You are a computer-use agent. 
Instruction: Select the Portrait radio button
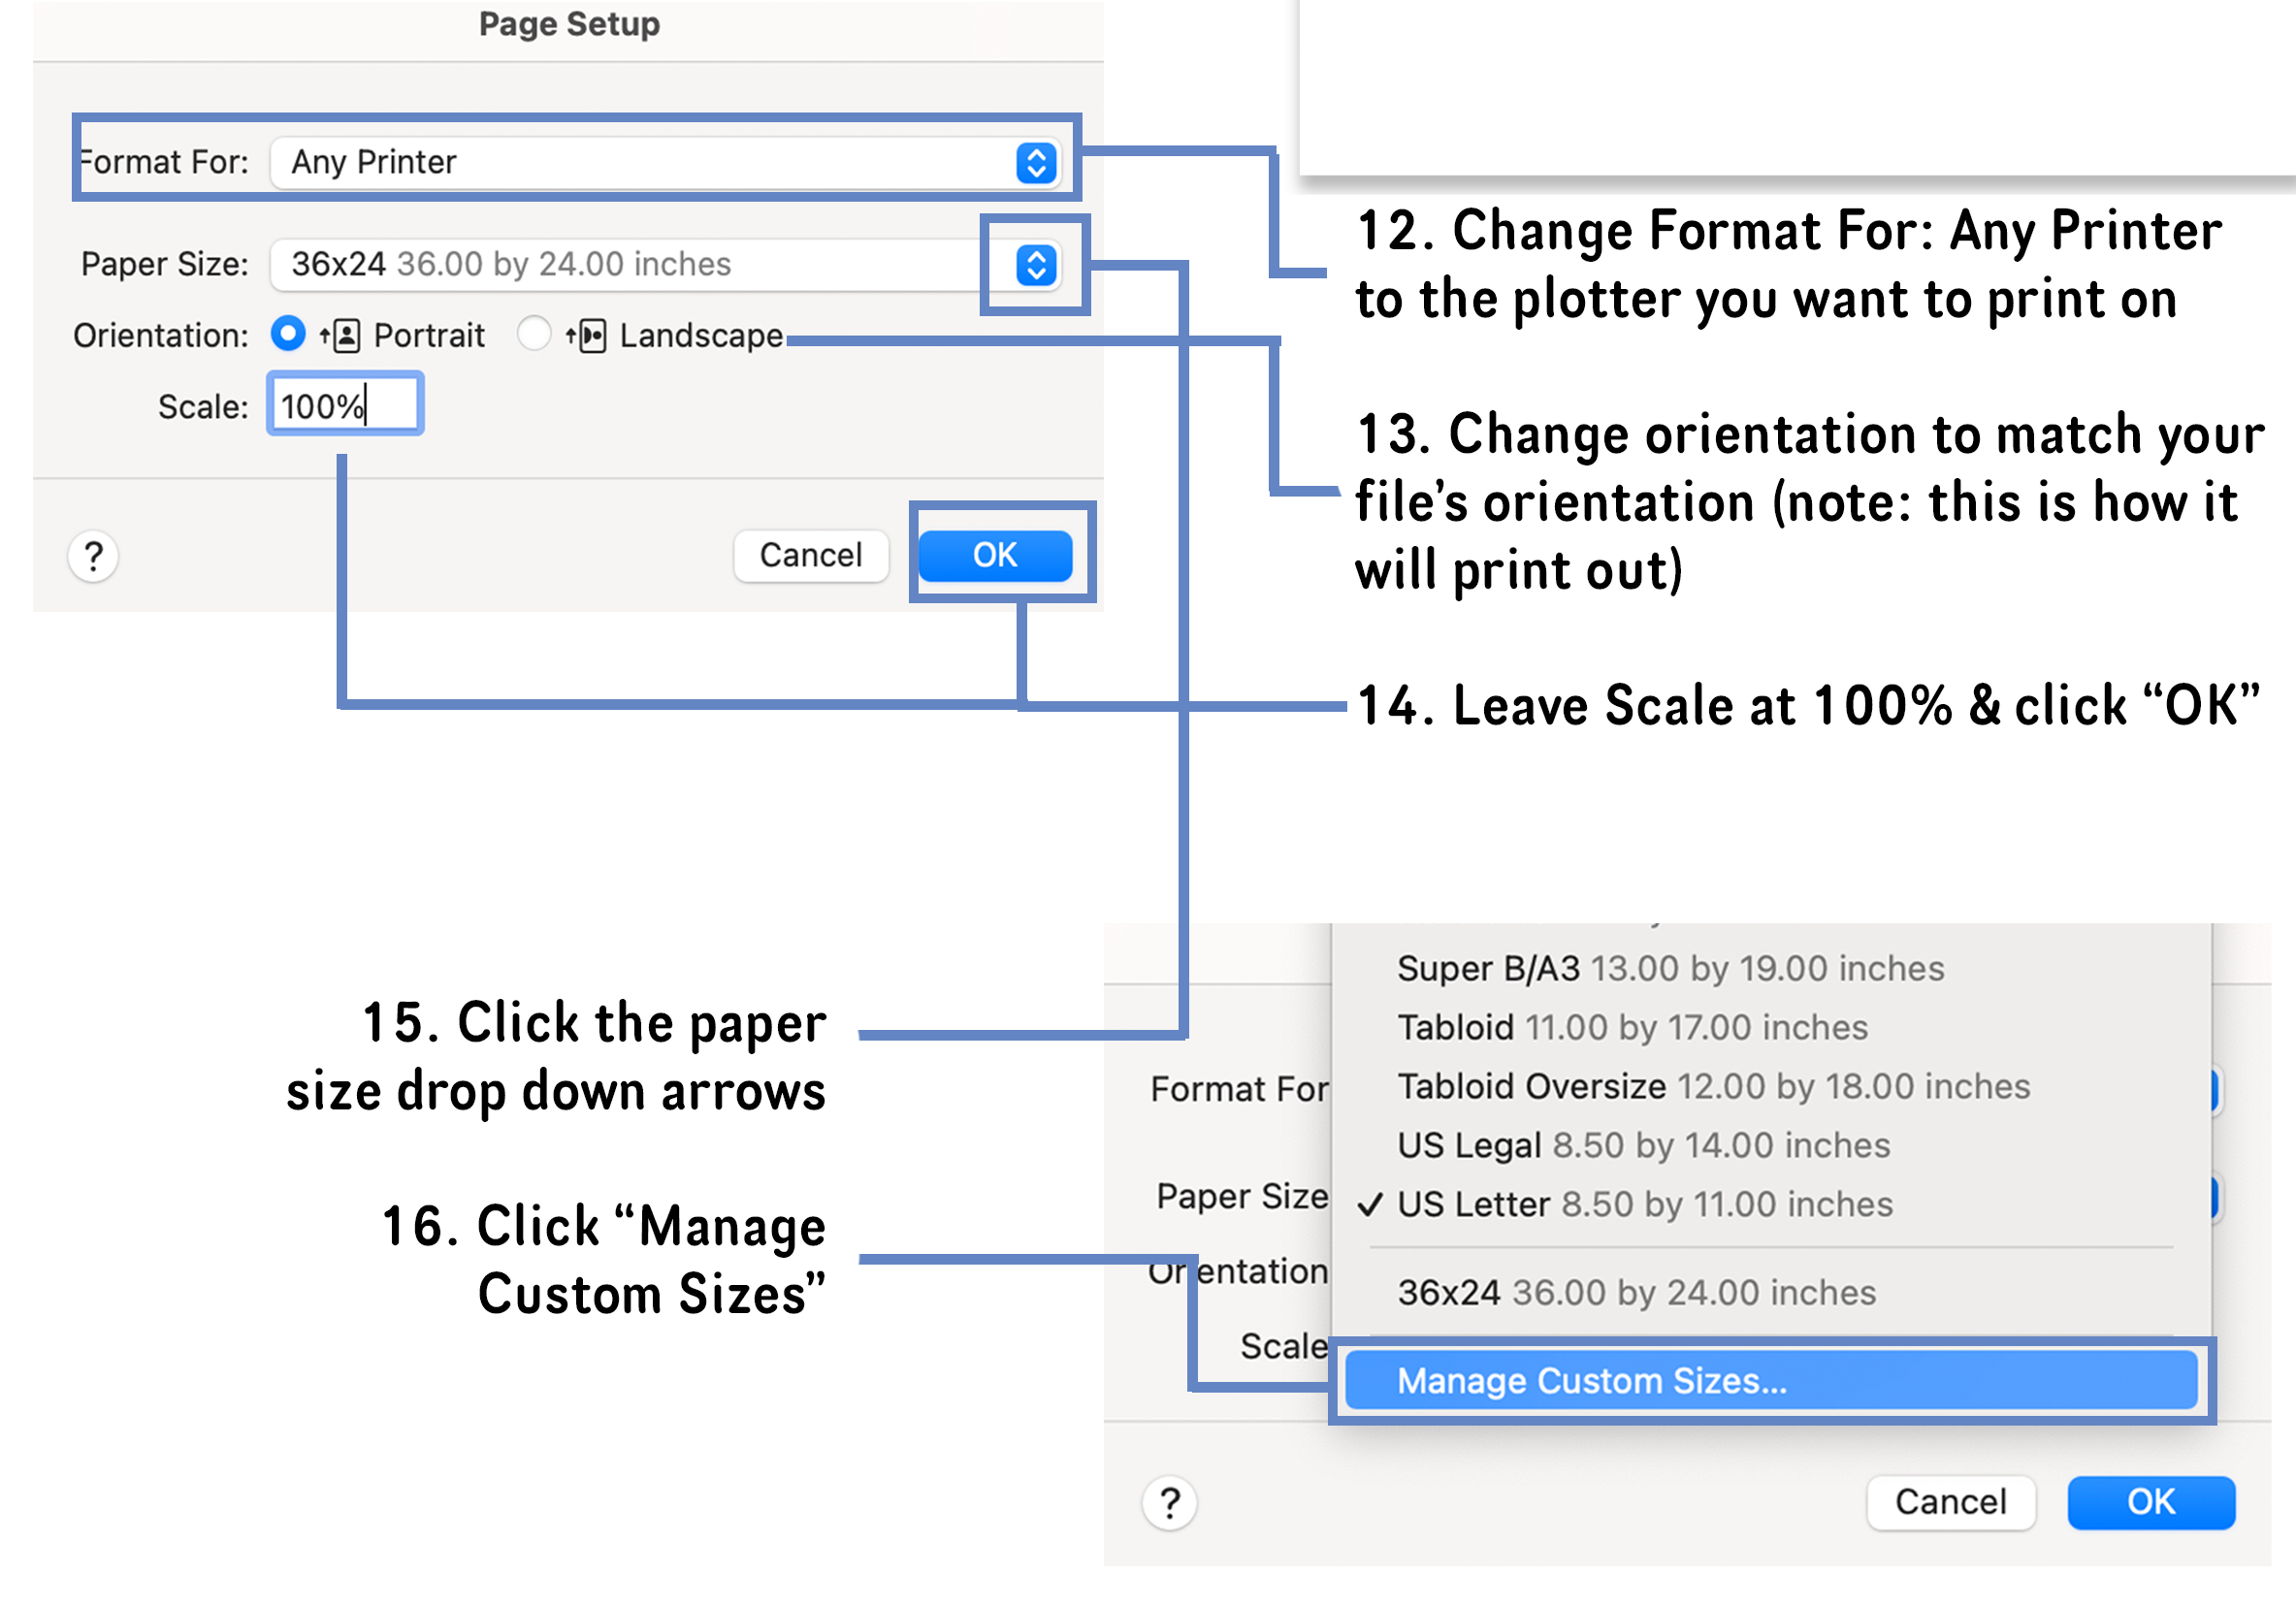click(287, 335)
